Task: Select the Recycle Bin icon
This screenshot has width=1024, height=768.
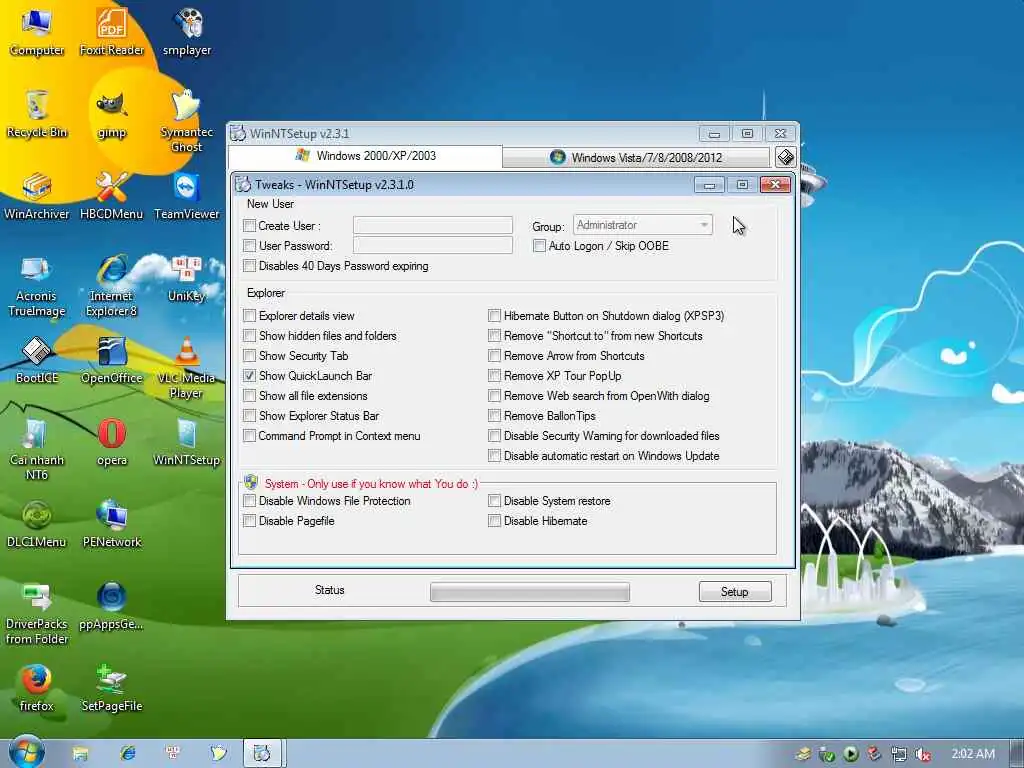Action: click(37, 114)
